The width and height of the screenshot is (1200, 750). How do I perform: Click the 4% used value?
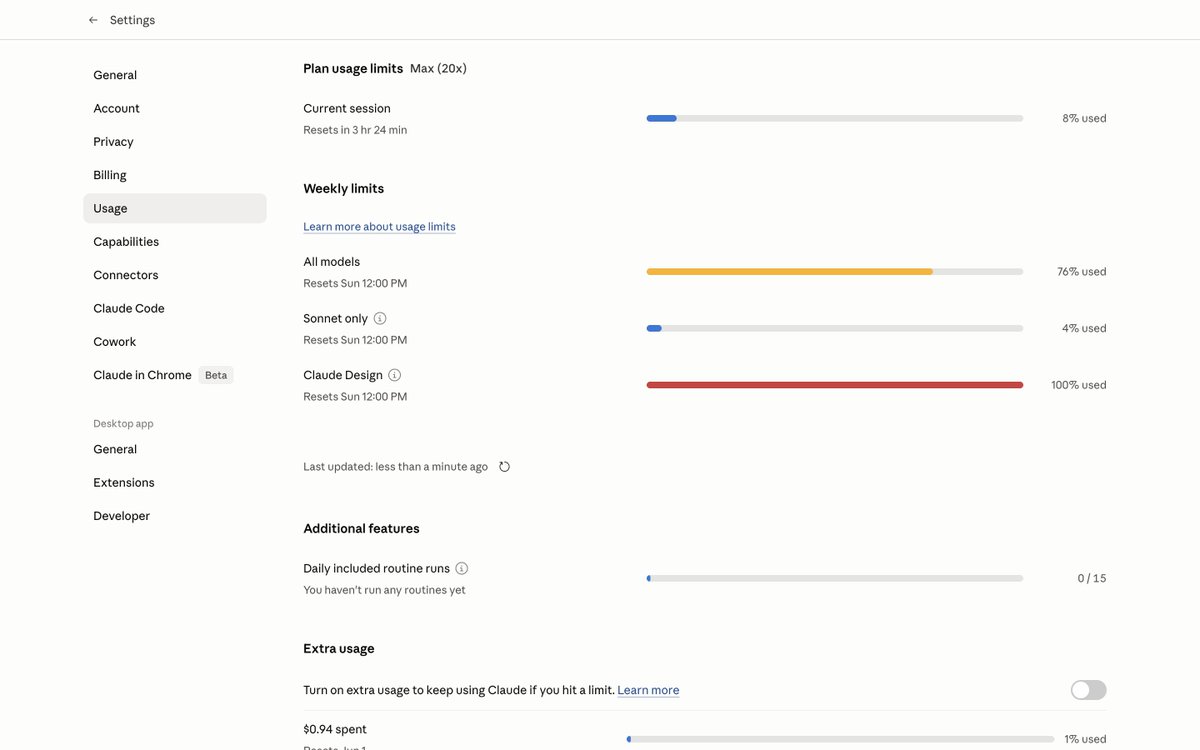point(1084,328)
